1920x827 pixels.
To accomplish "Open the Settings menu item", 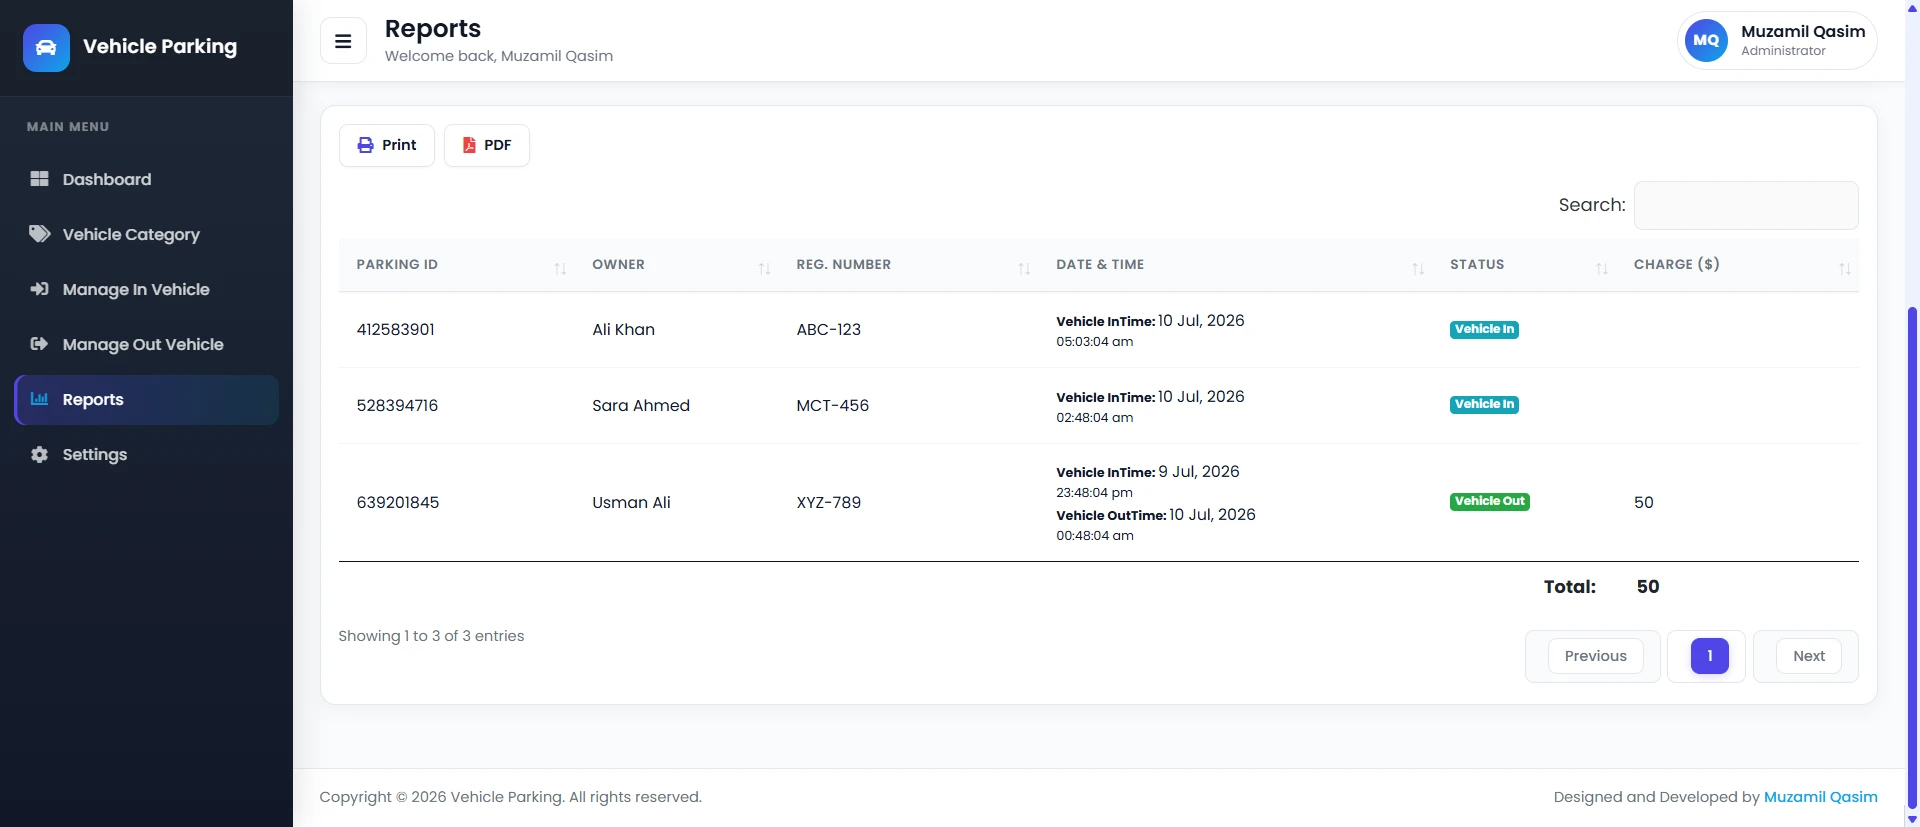I will click(x=146, y=454).
